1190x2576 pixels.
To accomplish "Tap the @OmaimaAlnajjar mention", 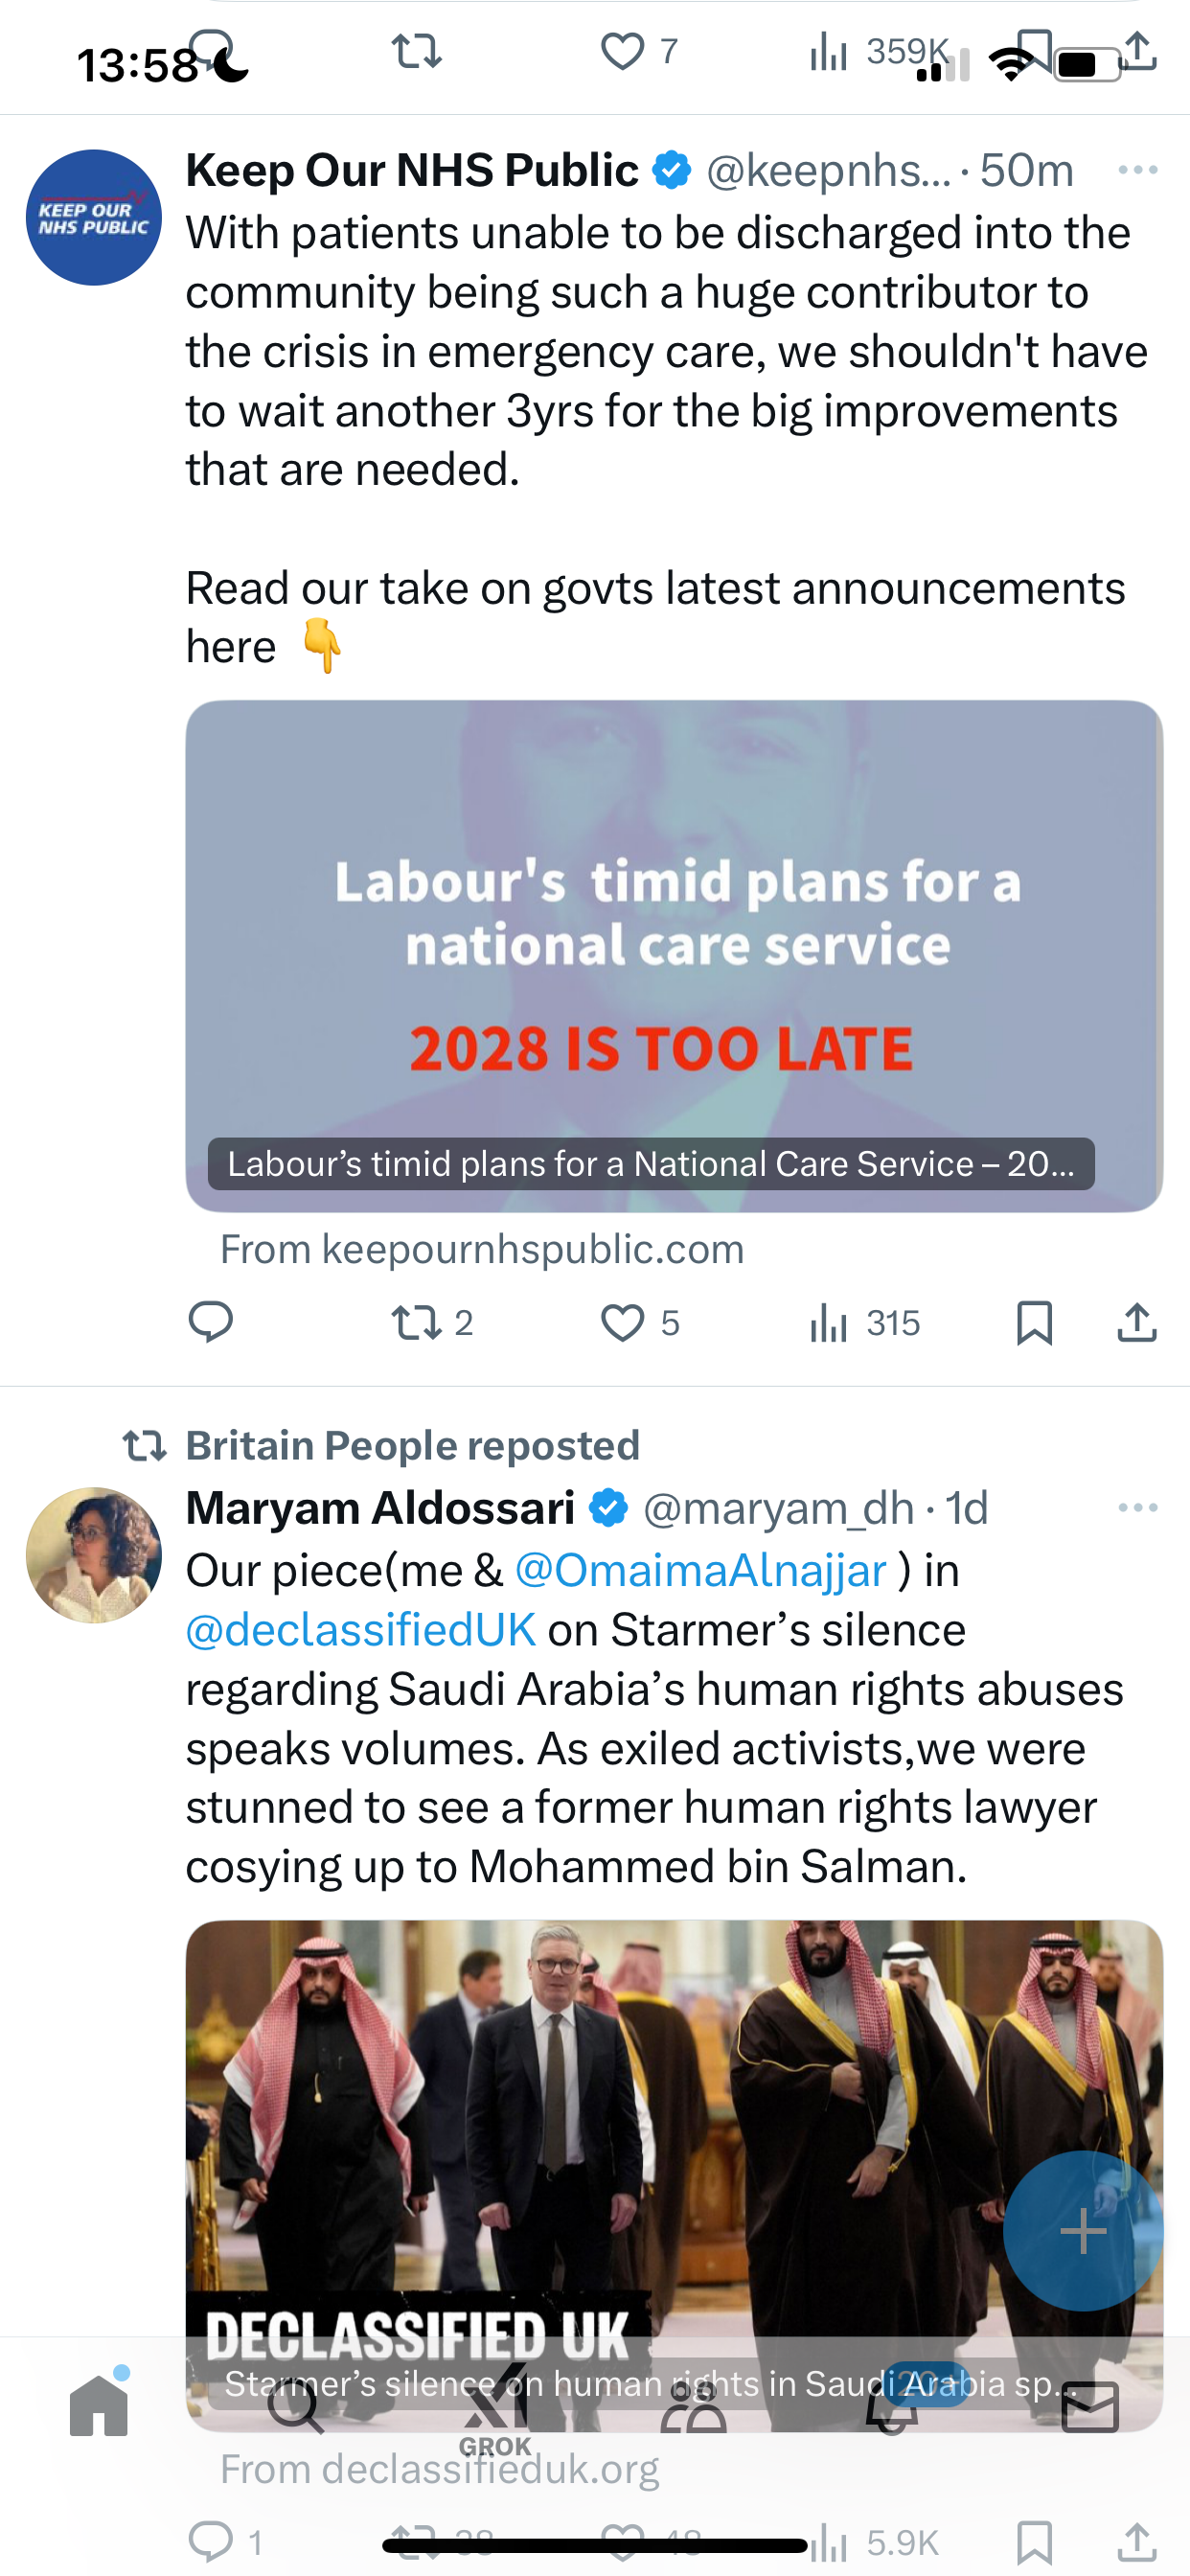I will [x=701, y=1570].
